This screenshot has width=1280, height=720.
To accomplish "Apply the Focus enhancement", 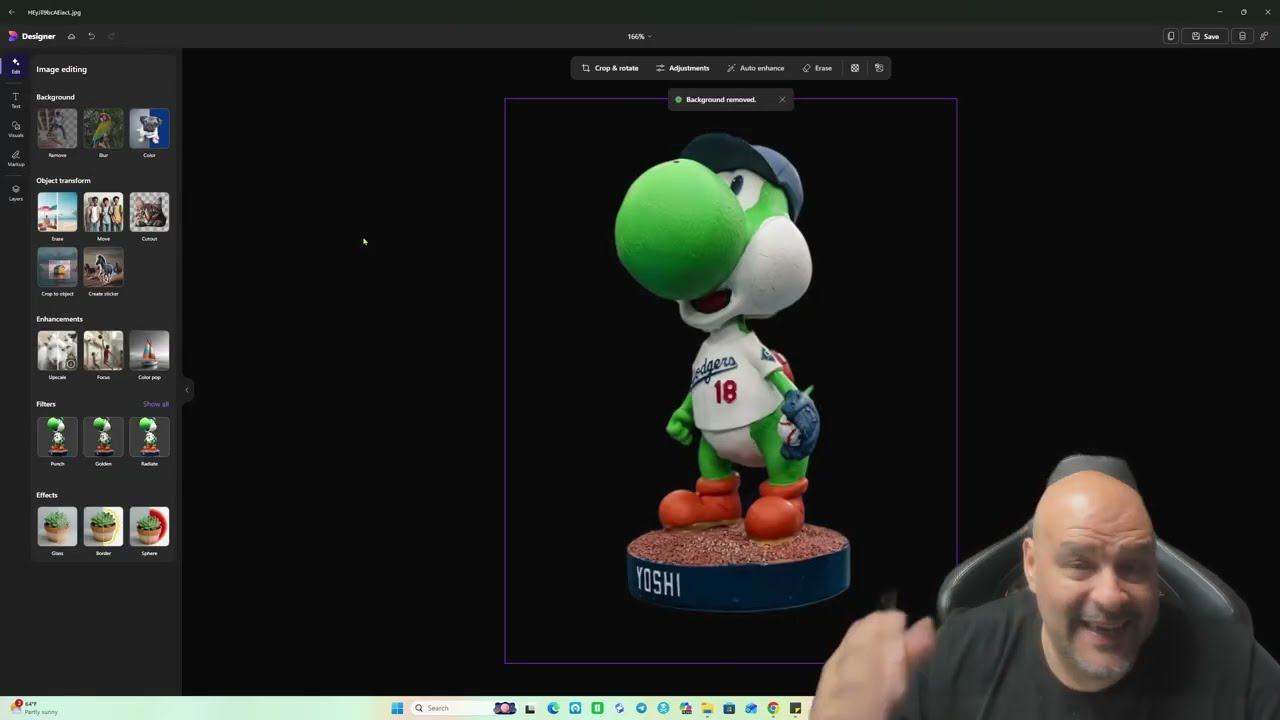I will click(103, 350).
